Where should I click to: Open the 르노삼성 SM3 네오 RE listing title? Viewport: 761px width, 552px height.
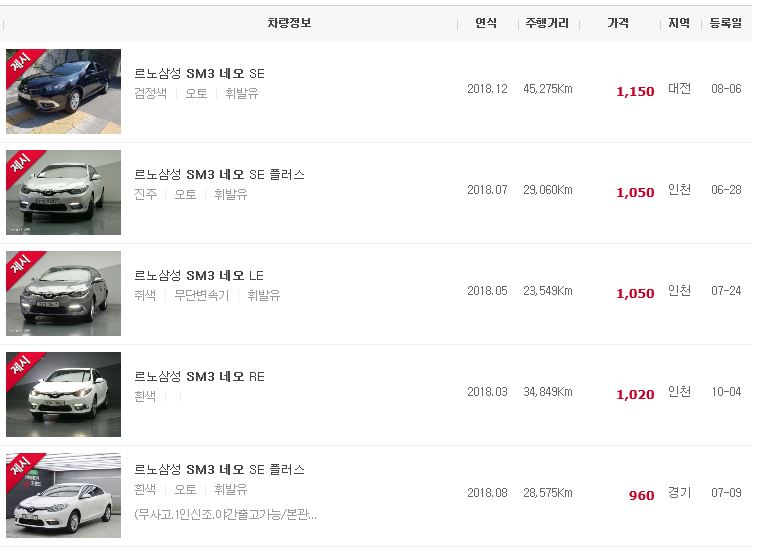click(199, 377)
